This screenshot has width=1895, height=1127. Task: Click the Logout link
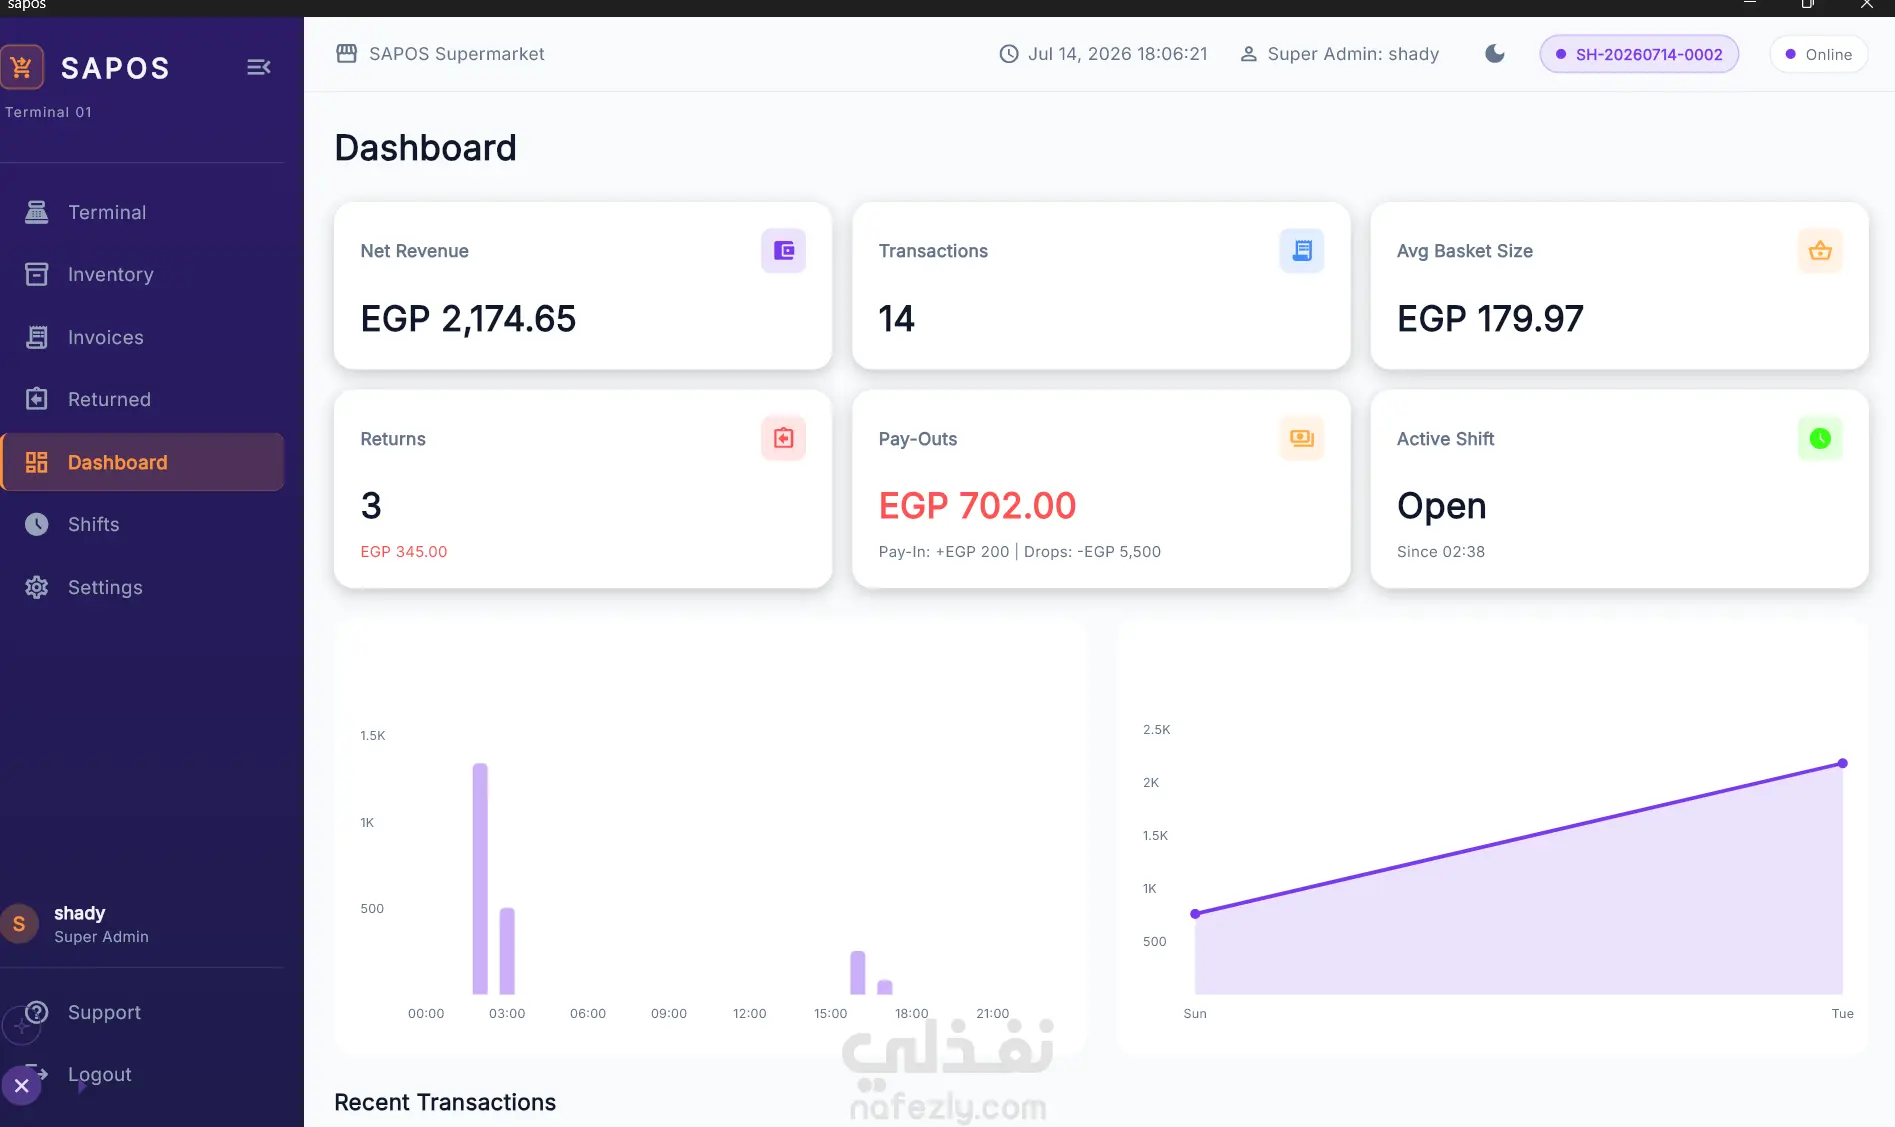100,1074
